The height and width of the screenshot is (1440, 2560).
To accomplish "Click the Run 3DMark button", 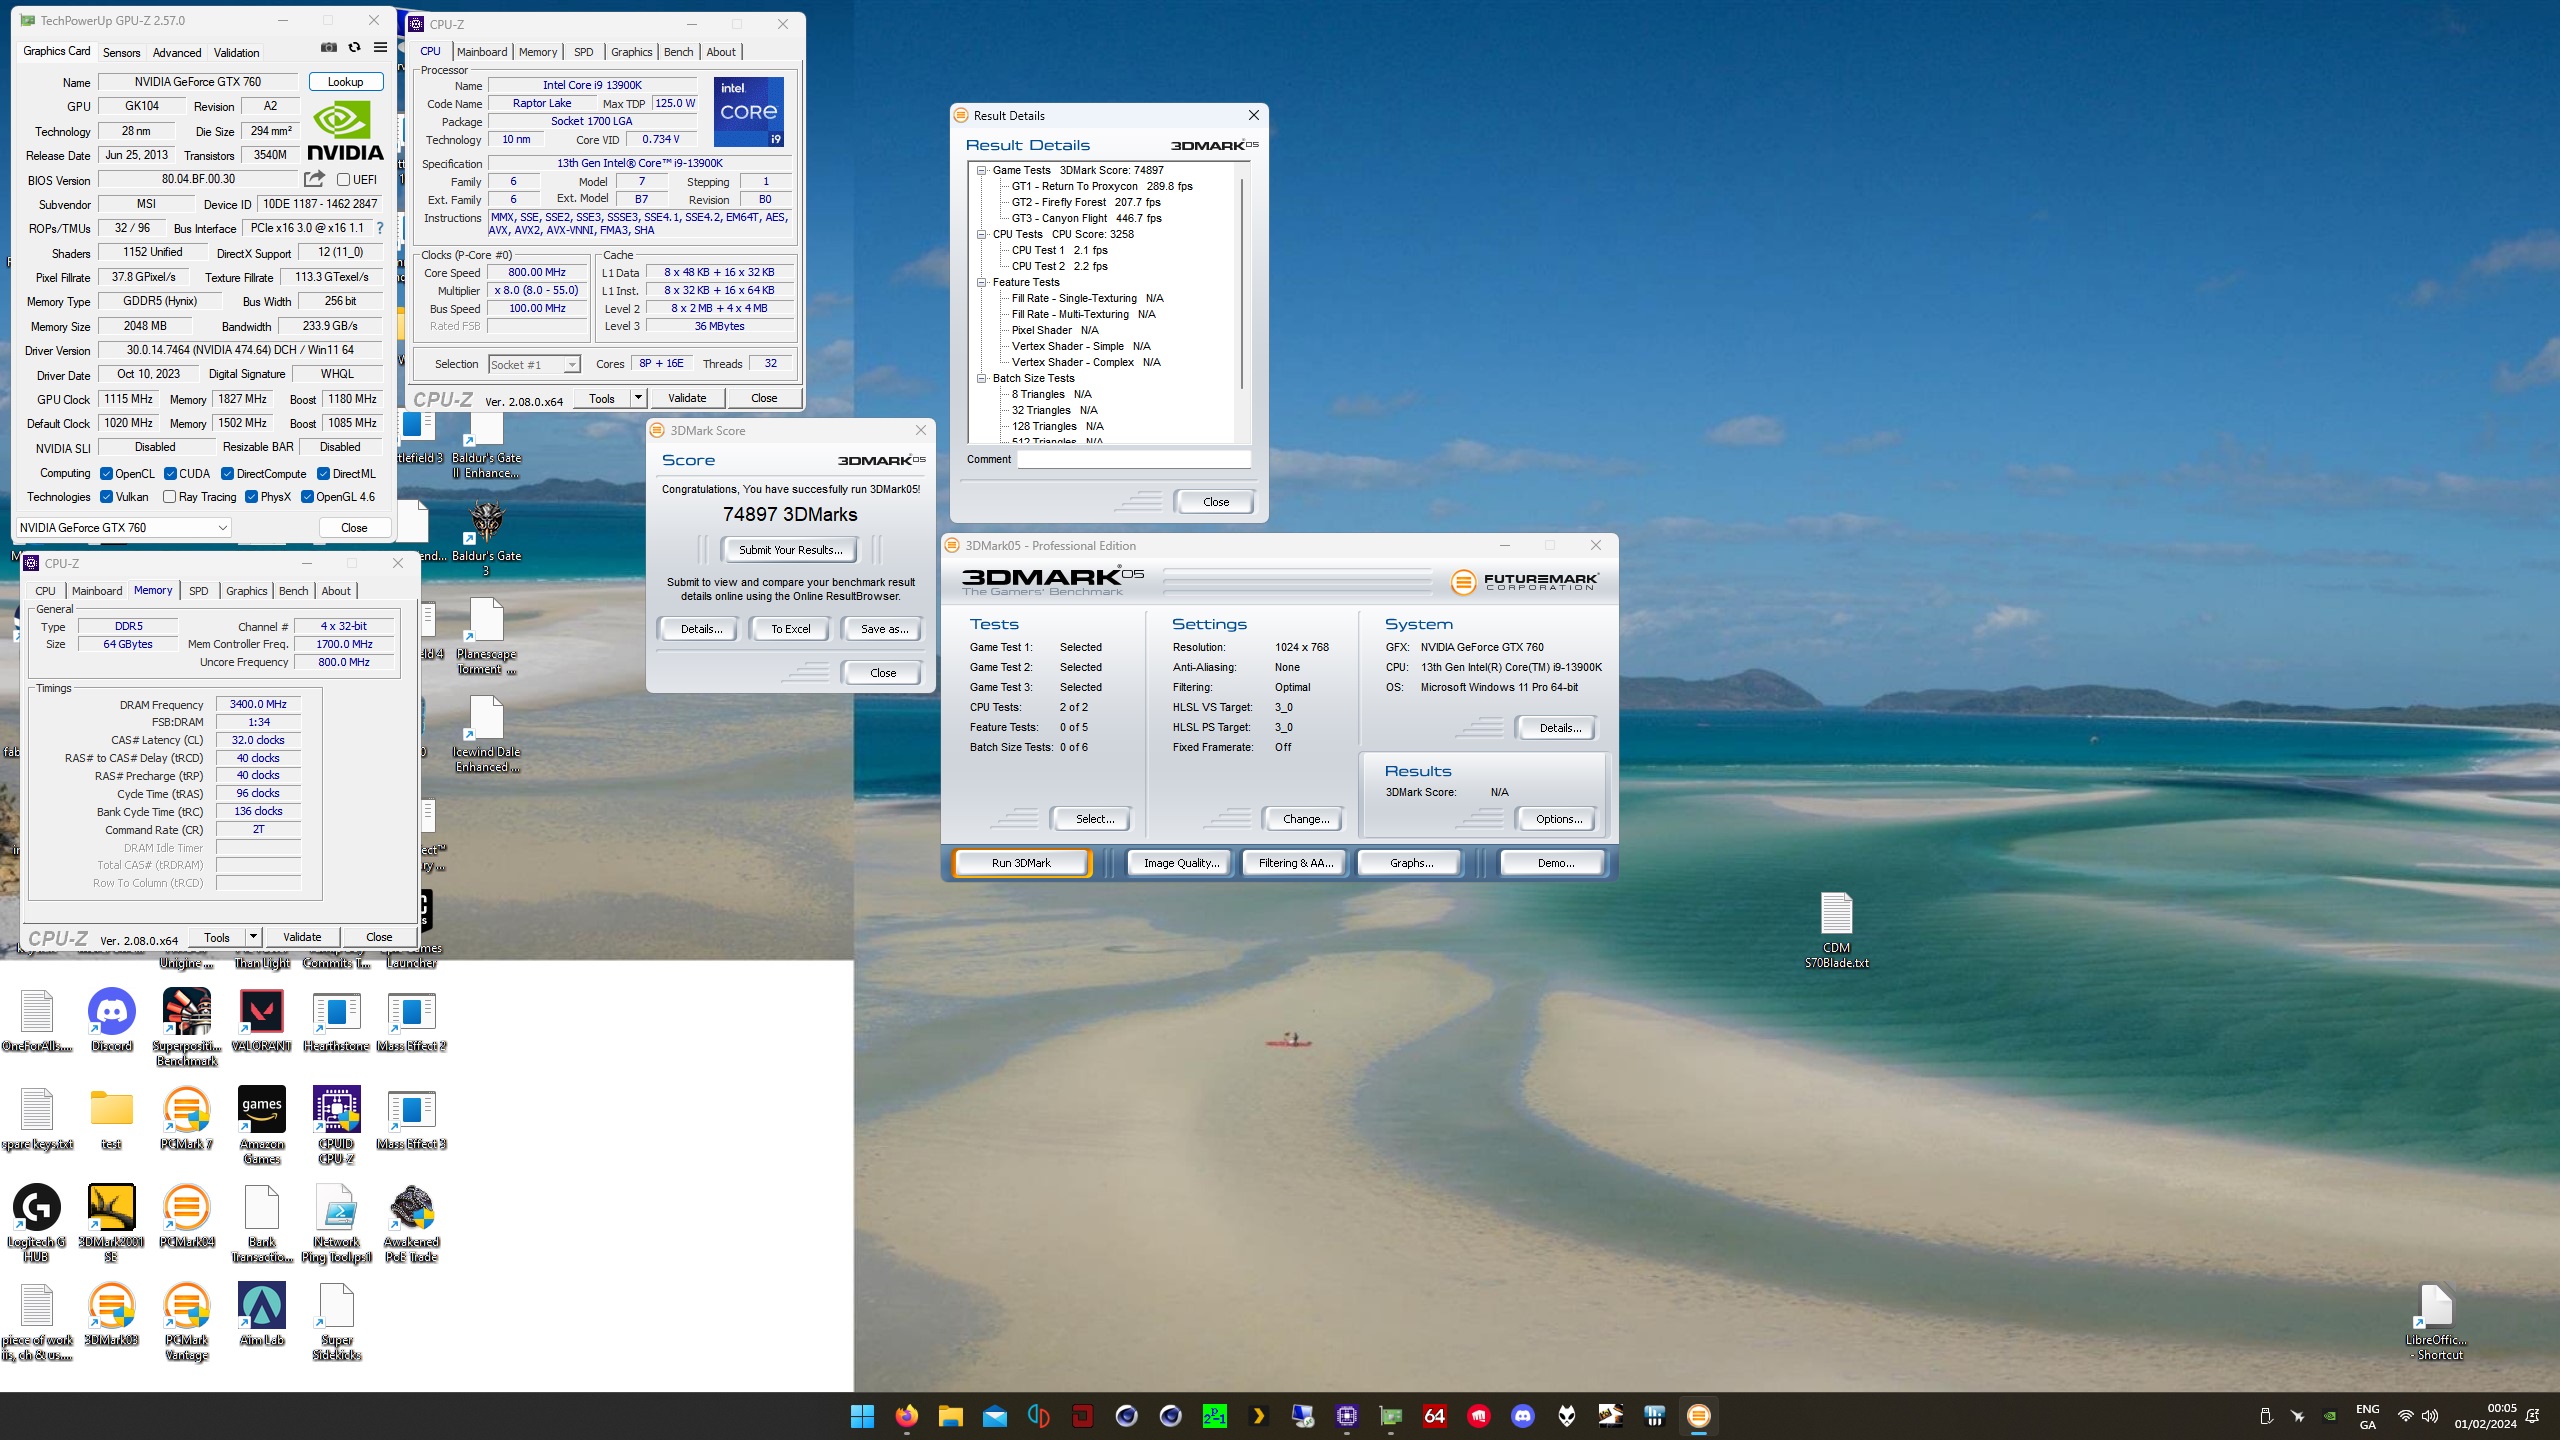I will [1021, 863].
